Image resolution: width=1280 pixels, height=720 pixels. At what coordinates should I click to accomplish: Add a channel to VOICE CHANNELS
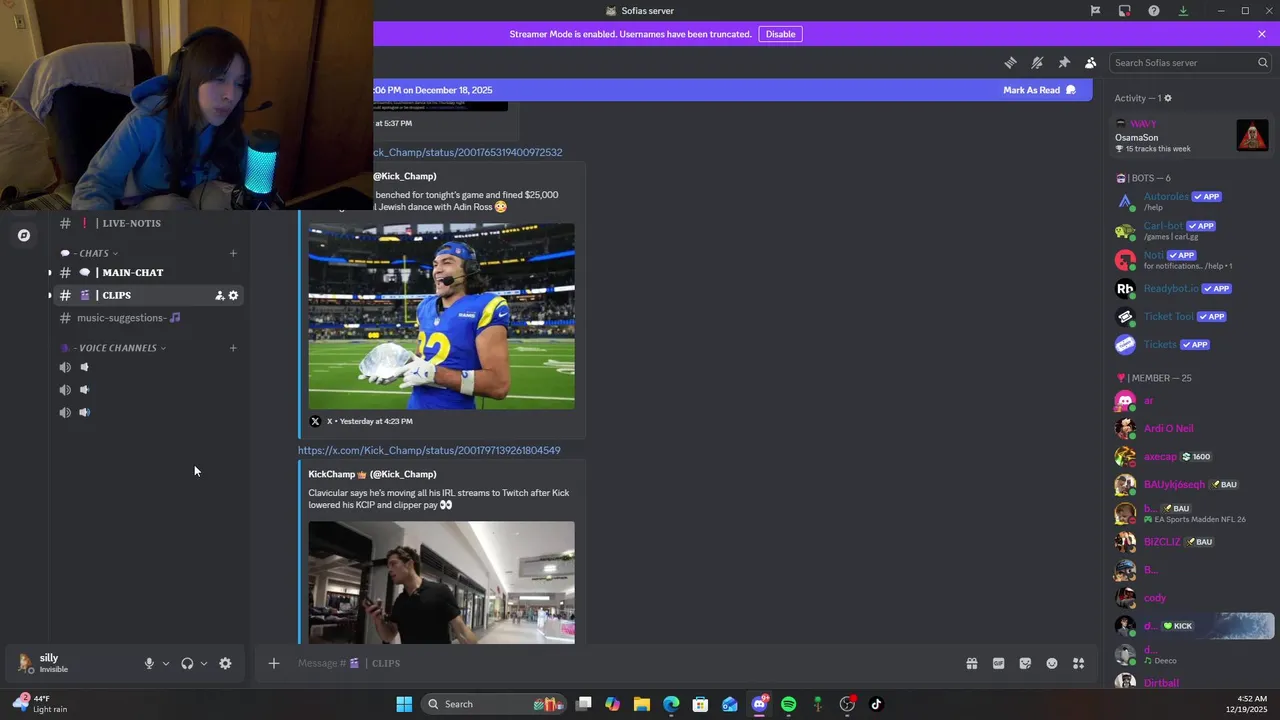[233, 348]
